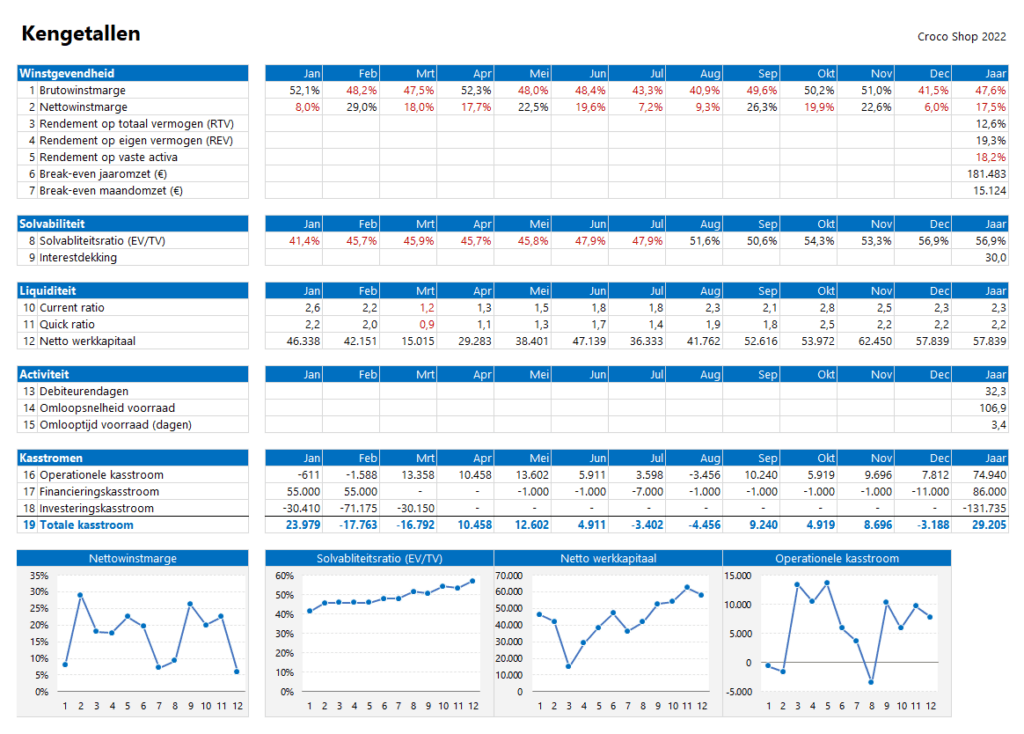Select the Solvabiliteitsratio (EV/TV) chart
This screenshot has width=1024, height=734.
378,635
